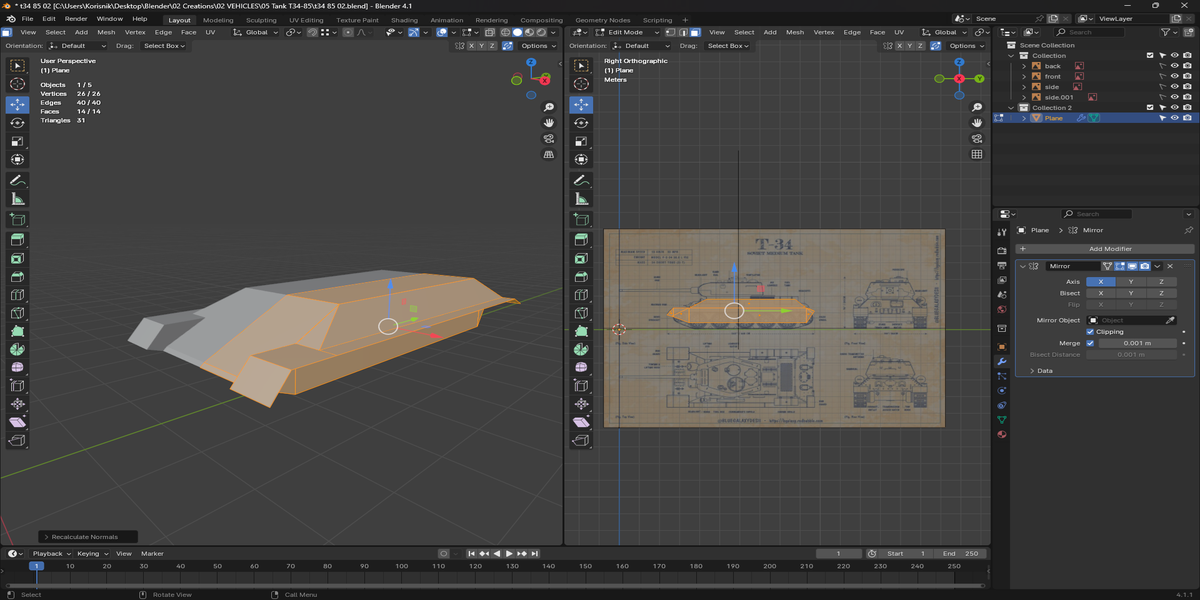Click the Merge distance value field
The height and width of the screenshot is (600, 1200).
[x=1137, y=343]
